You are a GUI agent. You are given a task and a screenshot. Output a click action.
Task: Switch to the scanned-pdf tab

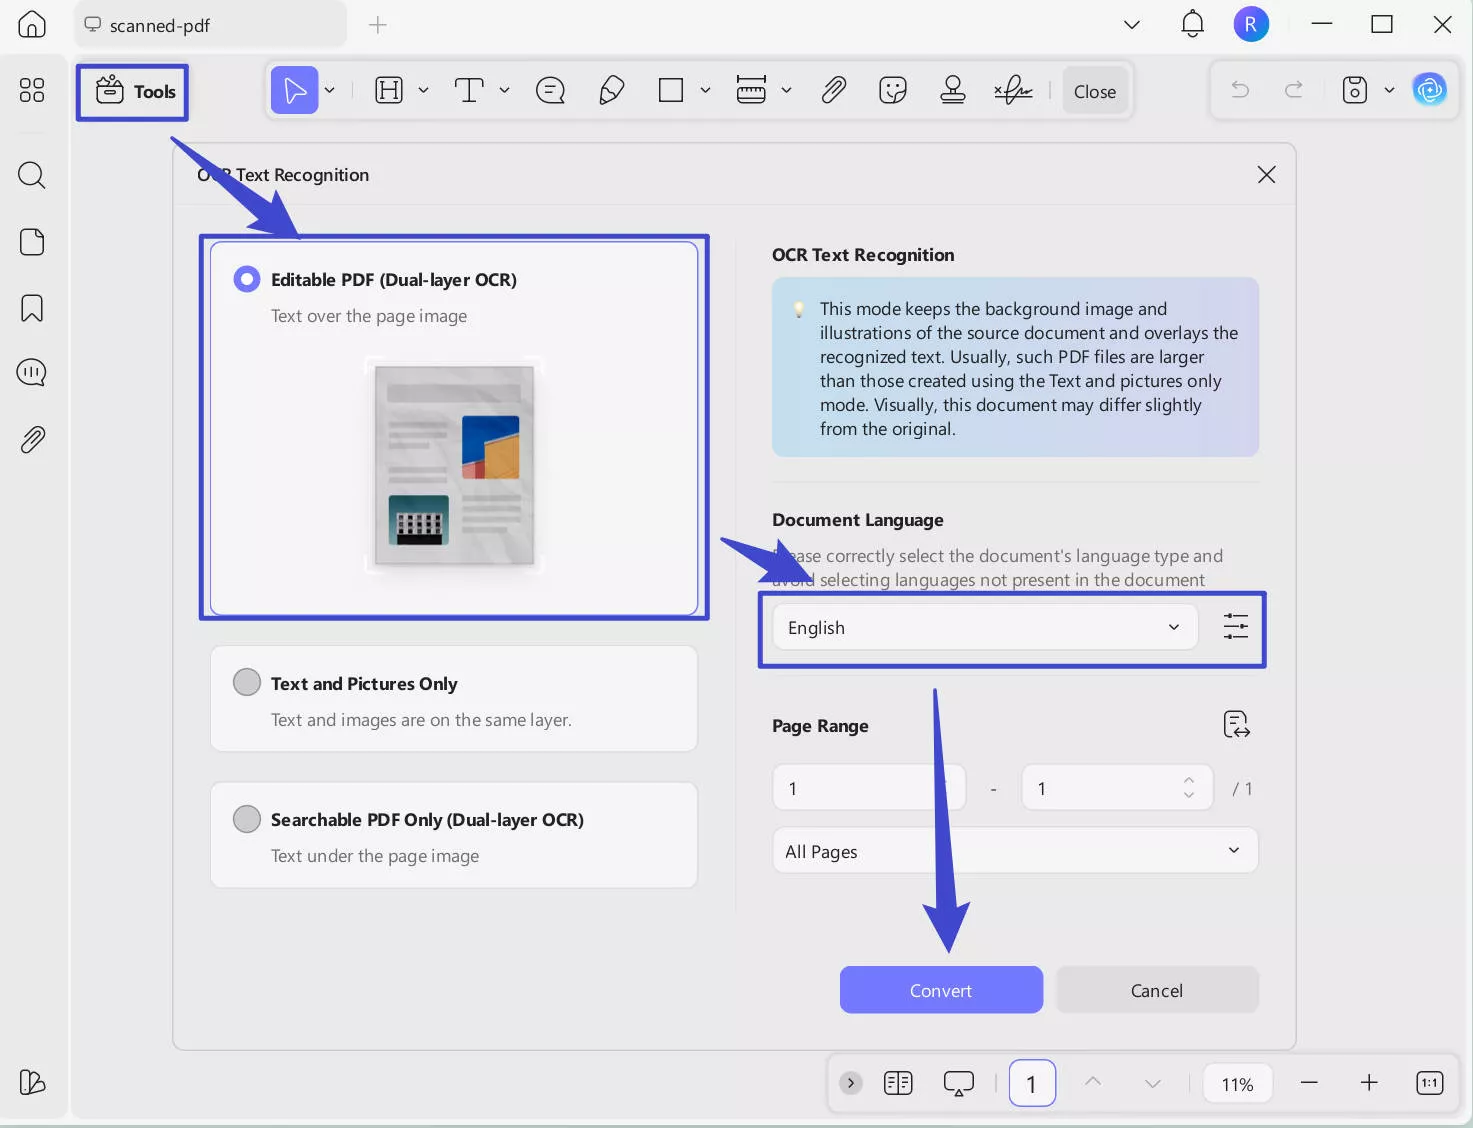pos(160,25)
